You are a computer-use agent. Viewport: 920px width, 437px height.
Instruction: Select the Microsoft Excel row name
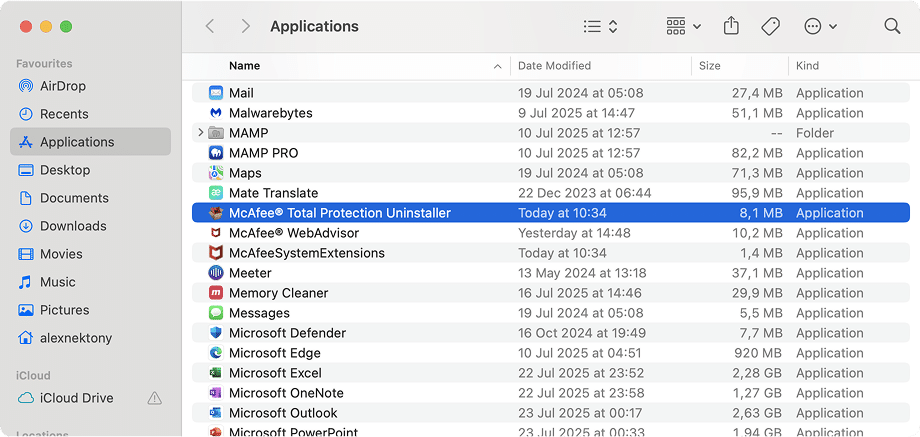275,372
